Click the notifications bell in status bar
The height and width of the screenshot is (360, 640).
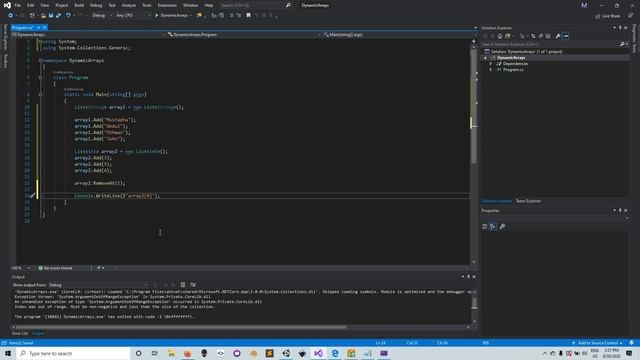click(x=631, y=343)
